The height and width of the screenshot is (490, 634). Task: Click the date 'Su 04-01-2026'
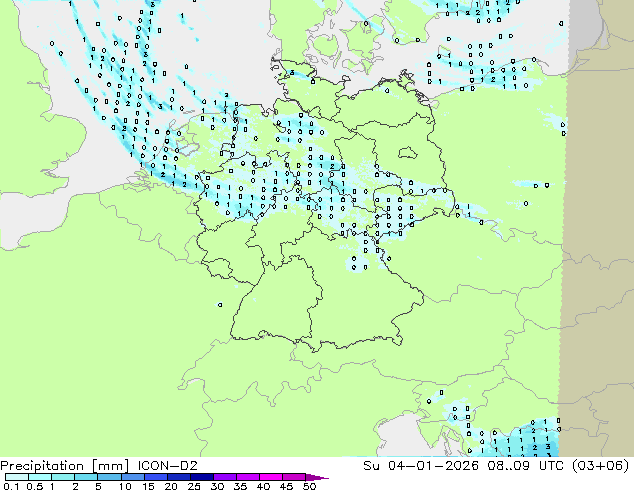click(x=421, y=466)
